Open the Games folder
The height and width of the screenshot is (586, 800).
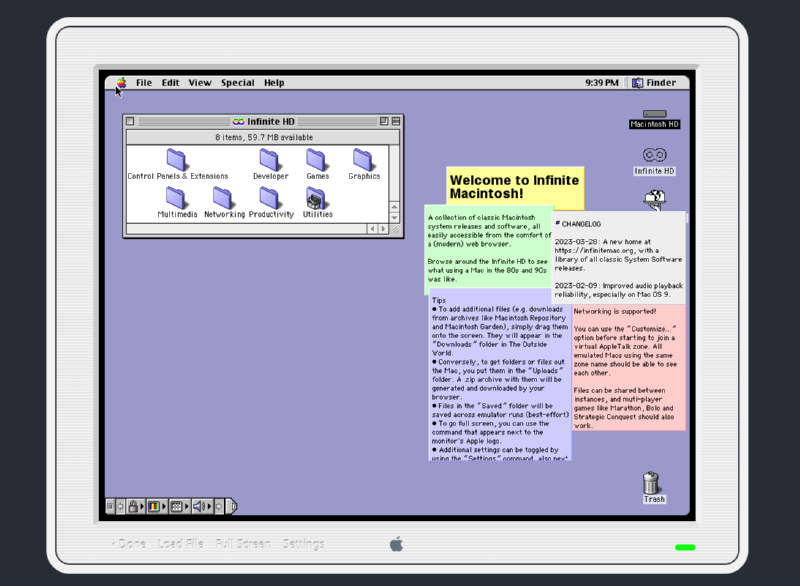(x=317, y=159)
